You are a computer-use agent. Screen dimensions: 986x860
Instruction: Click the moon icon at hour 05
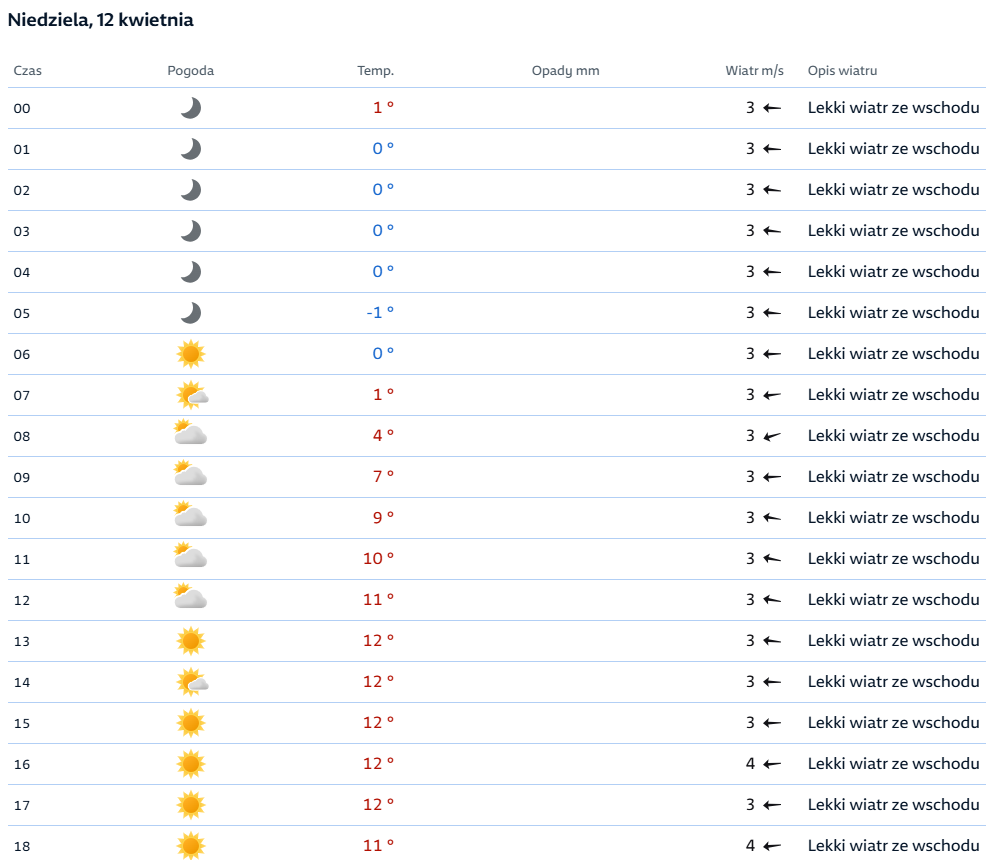point(191,313)
